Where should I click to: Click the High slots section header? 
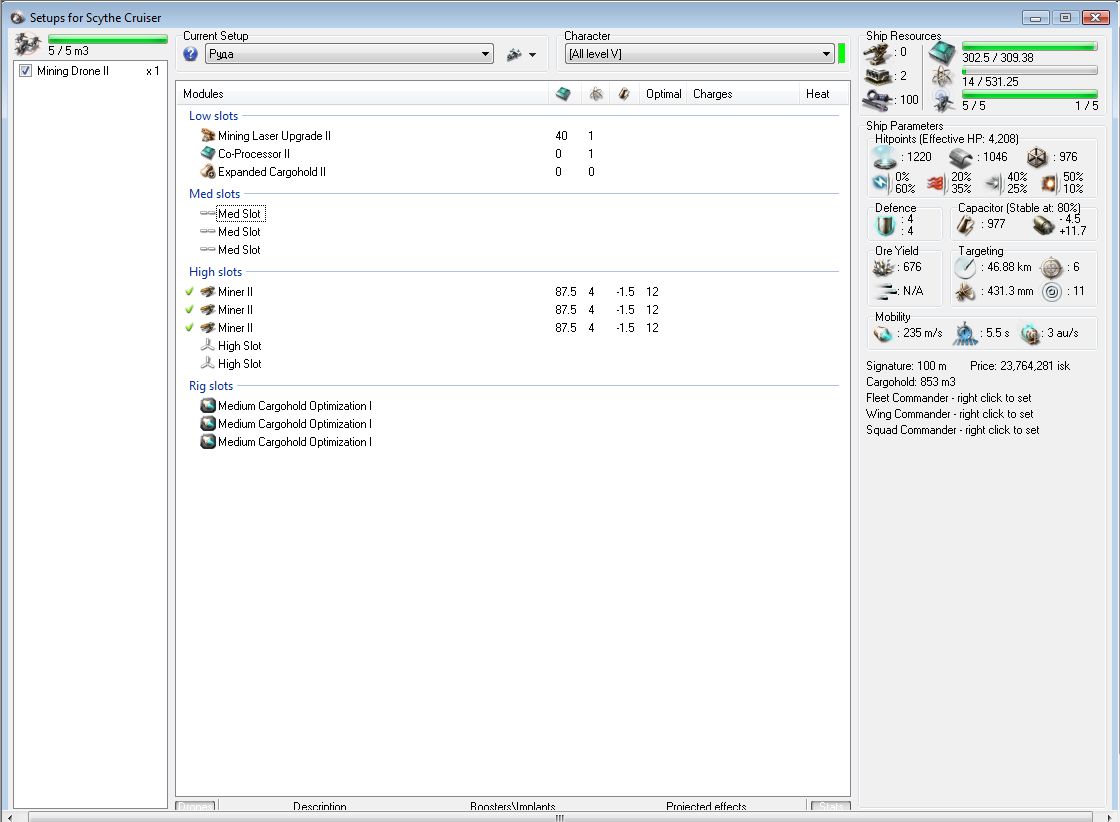coord(215,271)
